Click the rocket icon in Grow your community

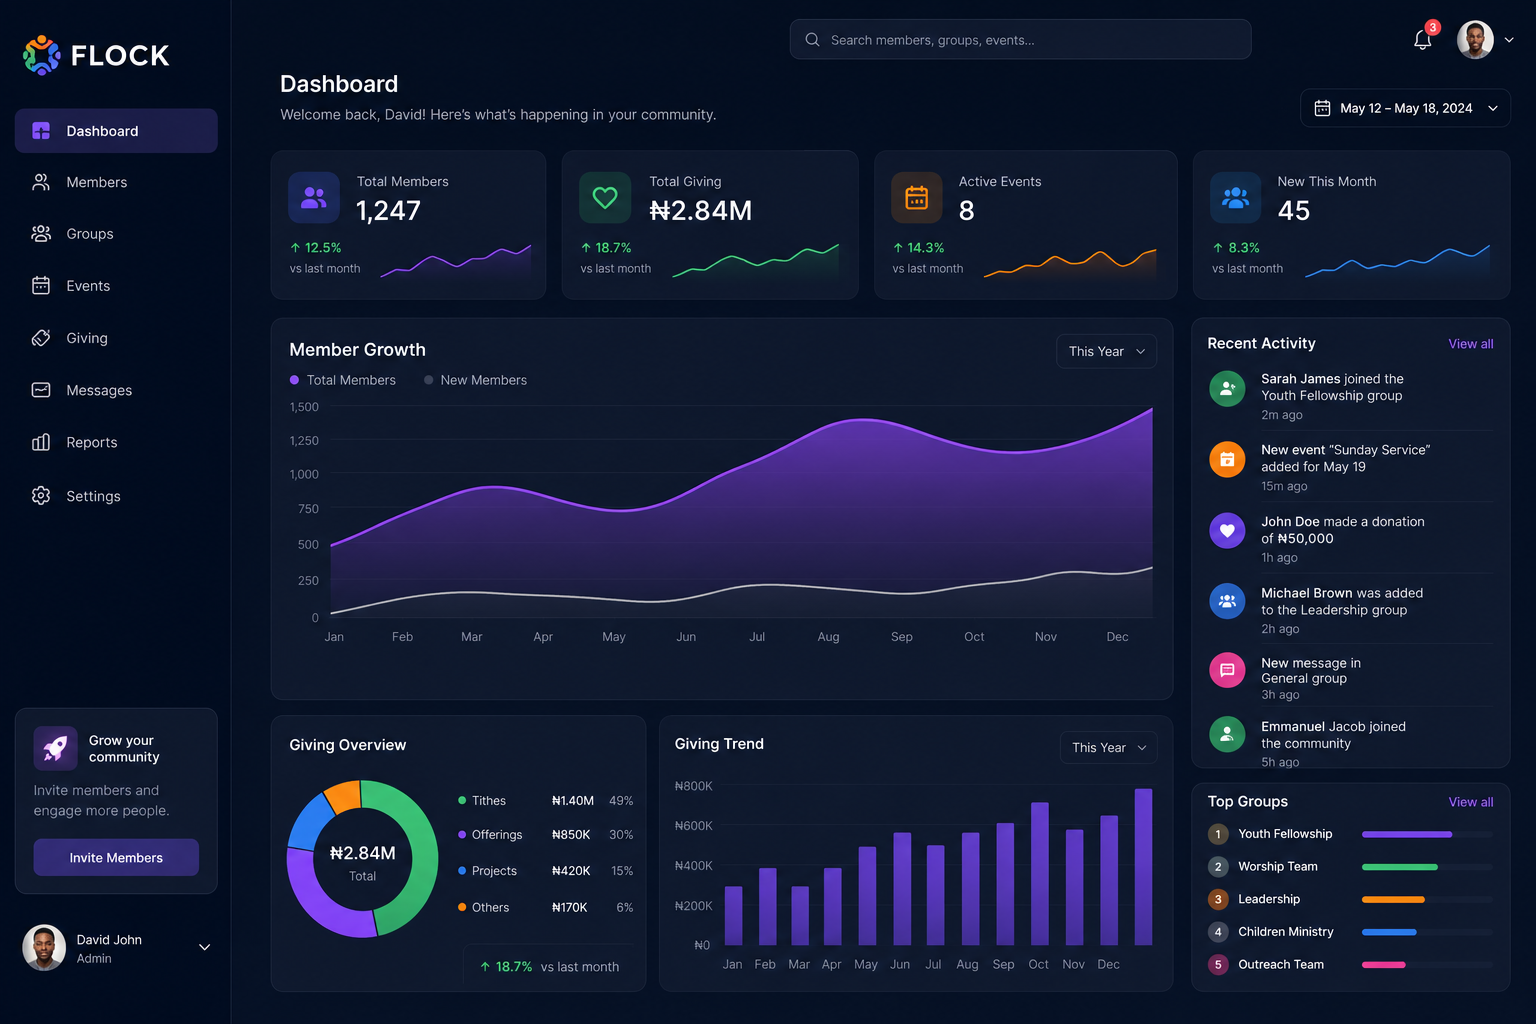(x=55, y=748)
